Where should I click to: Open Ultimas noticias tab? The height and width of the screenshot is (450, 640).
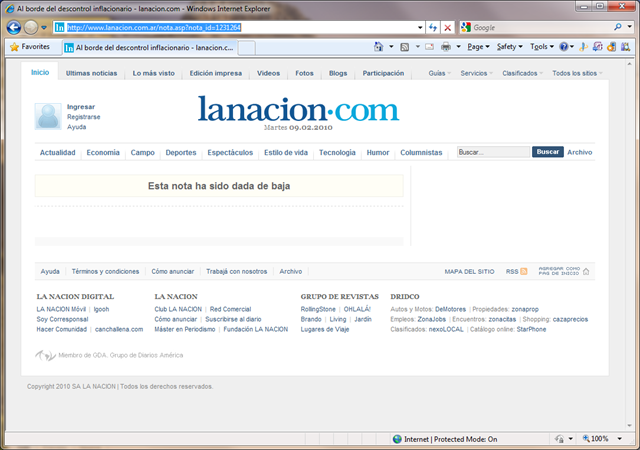91,73
